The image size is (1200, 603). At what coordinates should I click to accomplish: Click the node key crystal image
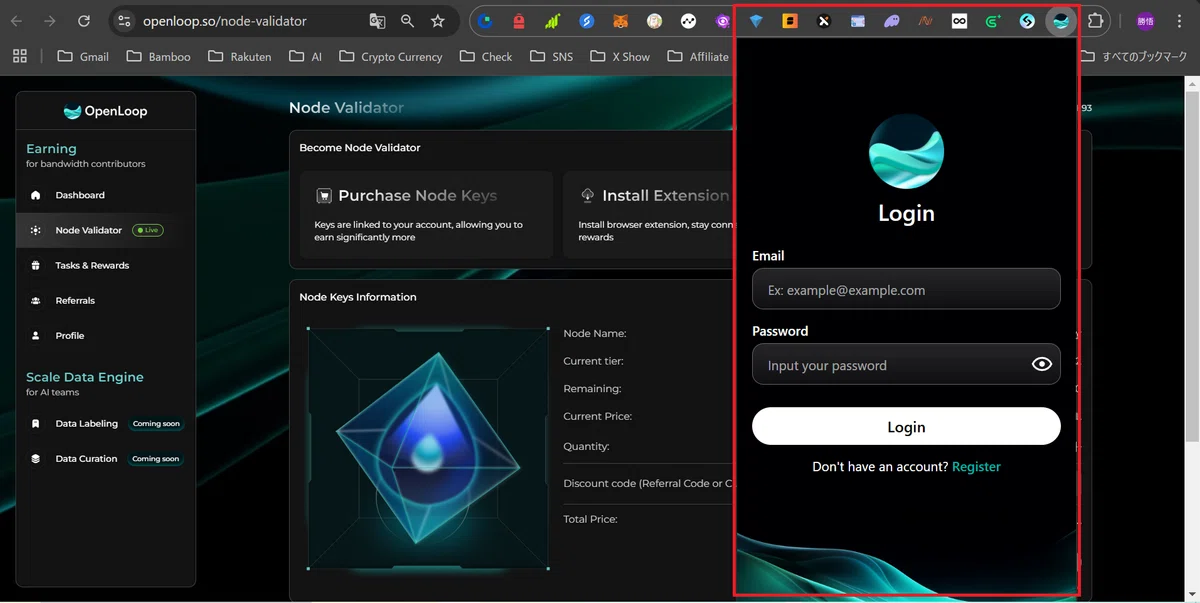428,448
